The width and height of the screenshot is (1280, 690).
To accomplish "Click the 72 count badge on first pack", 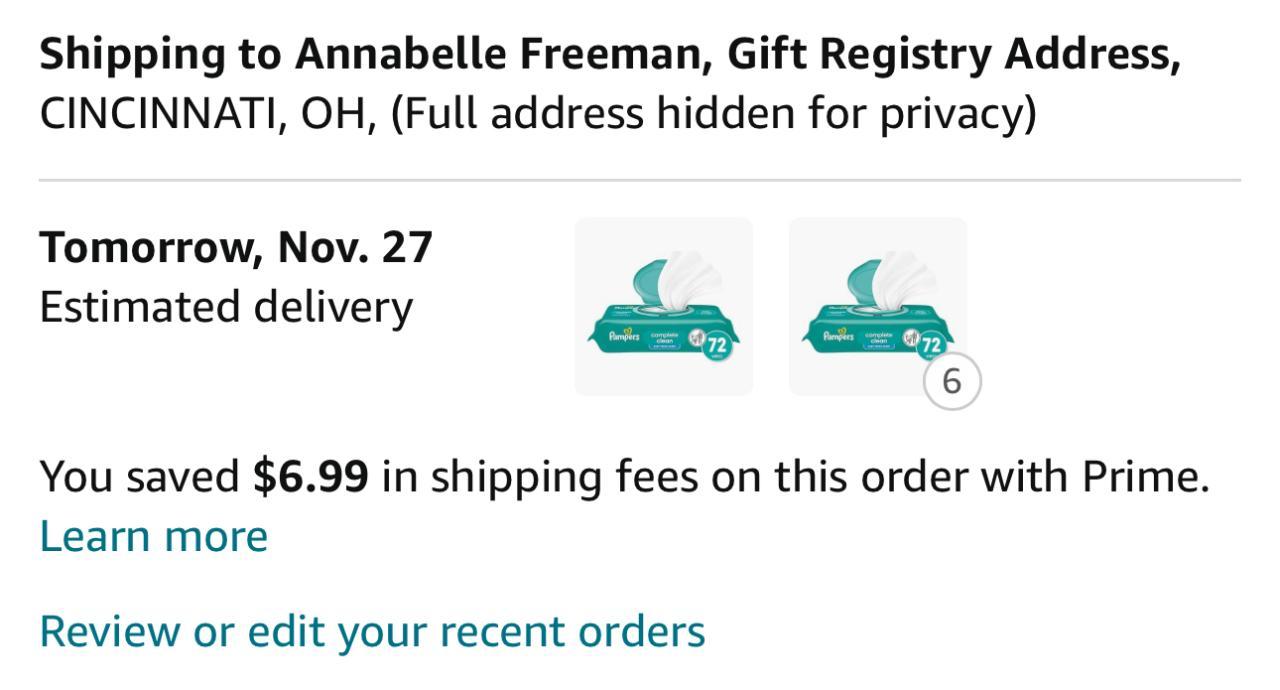I will pos(716,346).
